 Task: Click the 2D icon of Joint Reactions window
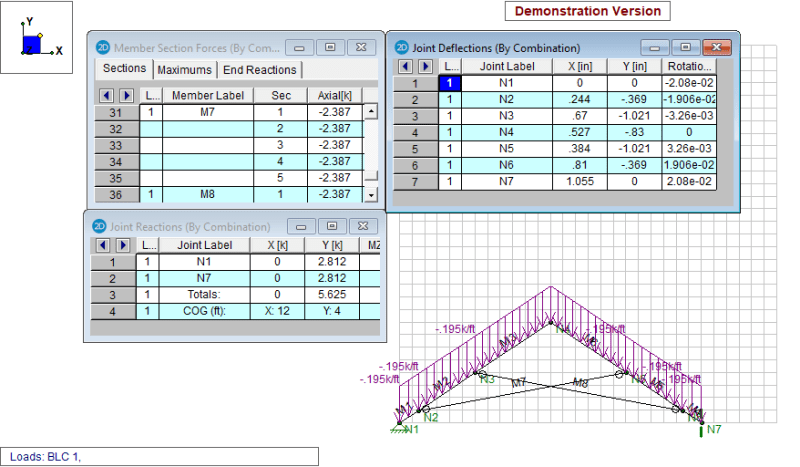point(99,226)
